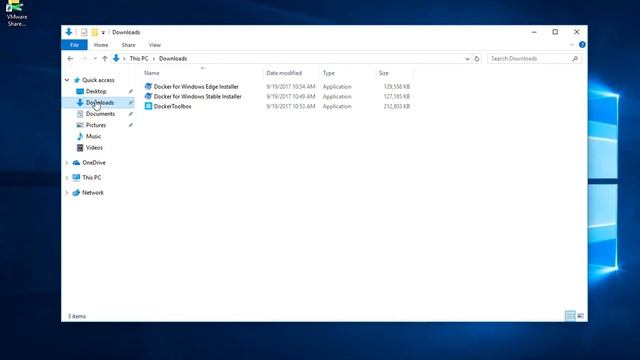
Task: Click the Desktop pin icon
Action: point(131,91)
